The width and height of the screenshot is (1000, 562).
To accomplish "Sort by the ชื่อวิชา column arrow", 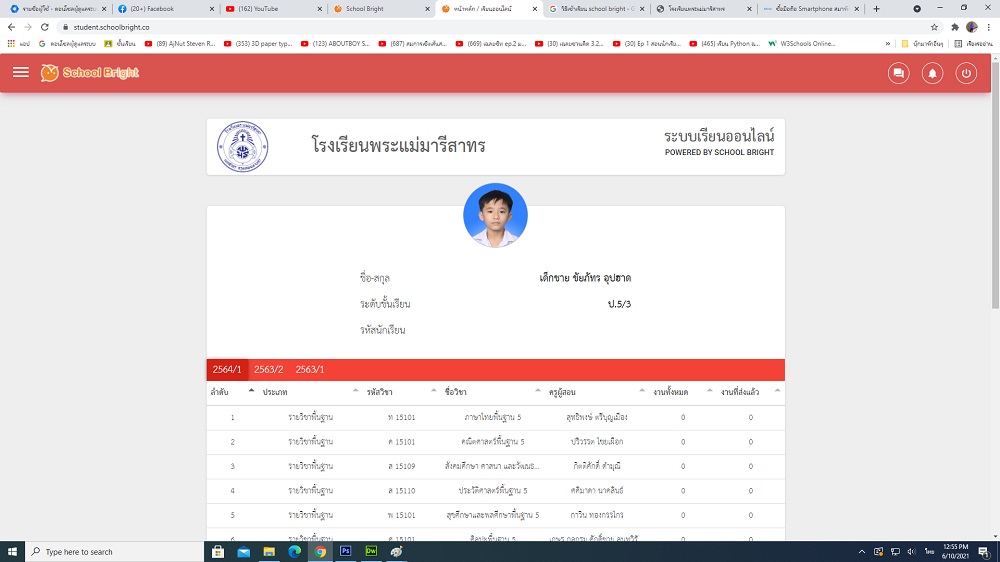I will pyautogui.click(x=538, y=390).
